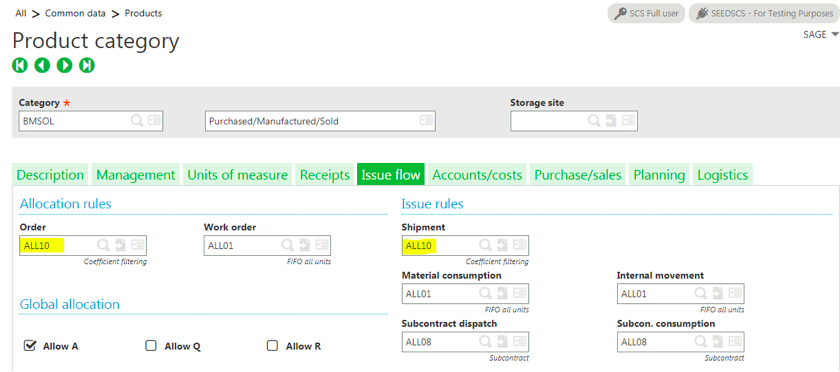Click Order field search magnifier icon
The image size is (840, 372).
(103, 245)
